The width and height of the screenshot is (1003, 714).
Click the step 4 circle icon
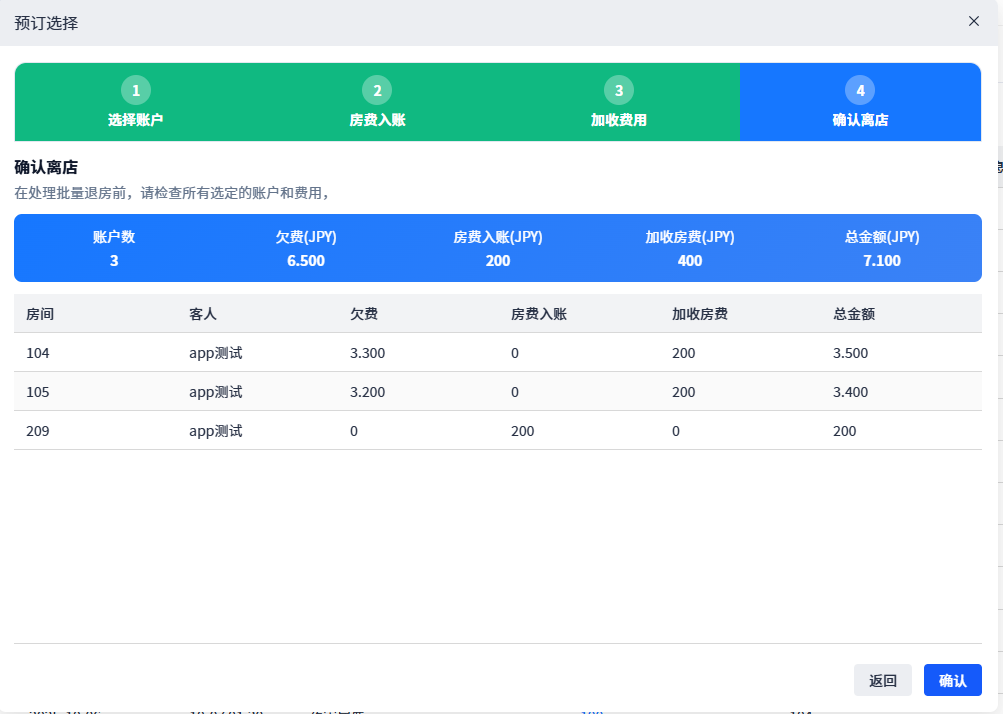pyautogui.click(x=860, y=91)
